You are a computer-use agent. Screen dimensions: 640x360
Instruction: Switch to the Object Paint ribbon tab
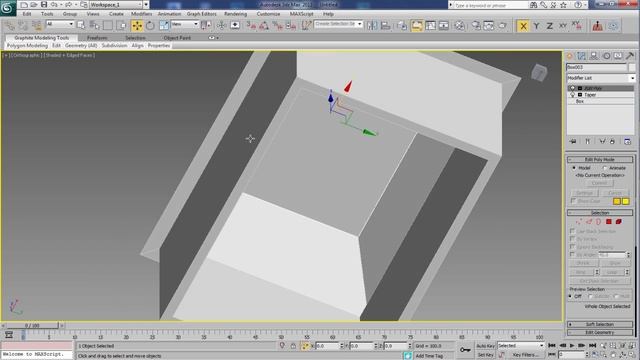(x=177, y=38)
